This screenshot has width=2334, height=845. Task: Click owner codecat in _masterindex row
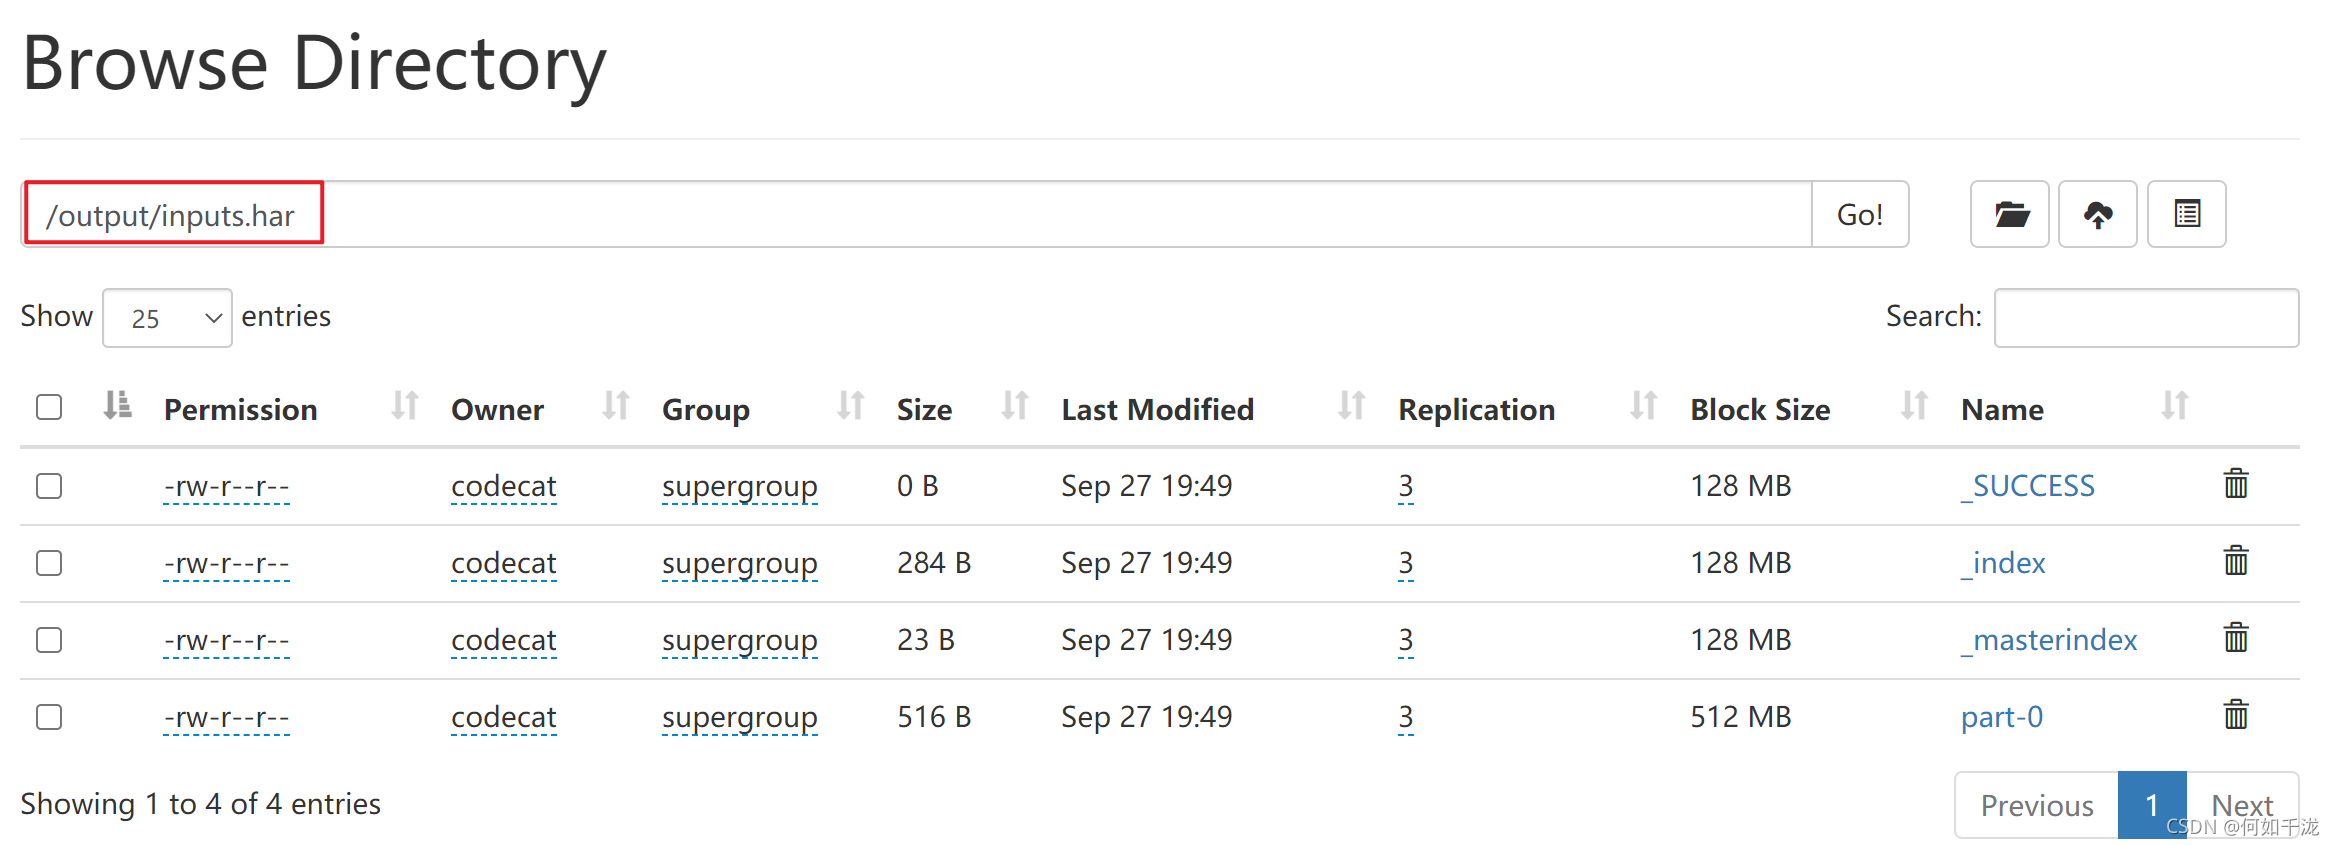click(x=504, y=640)
